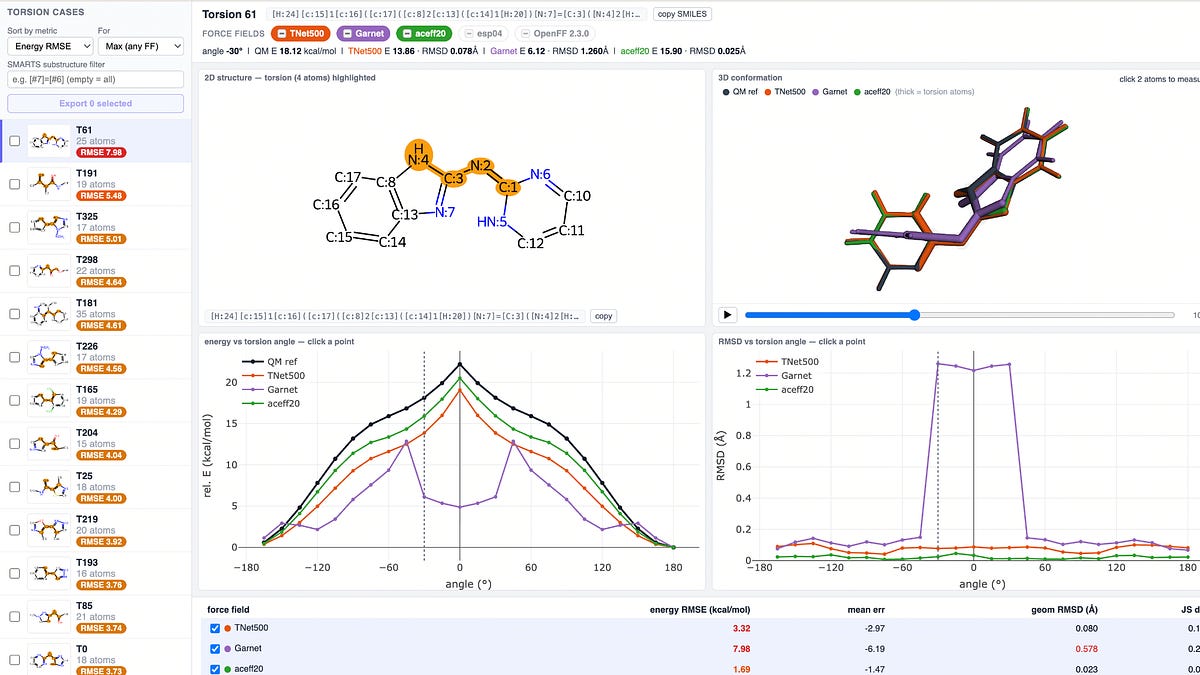Select the T298 torsion case checkbox

14,270
